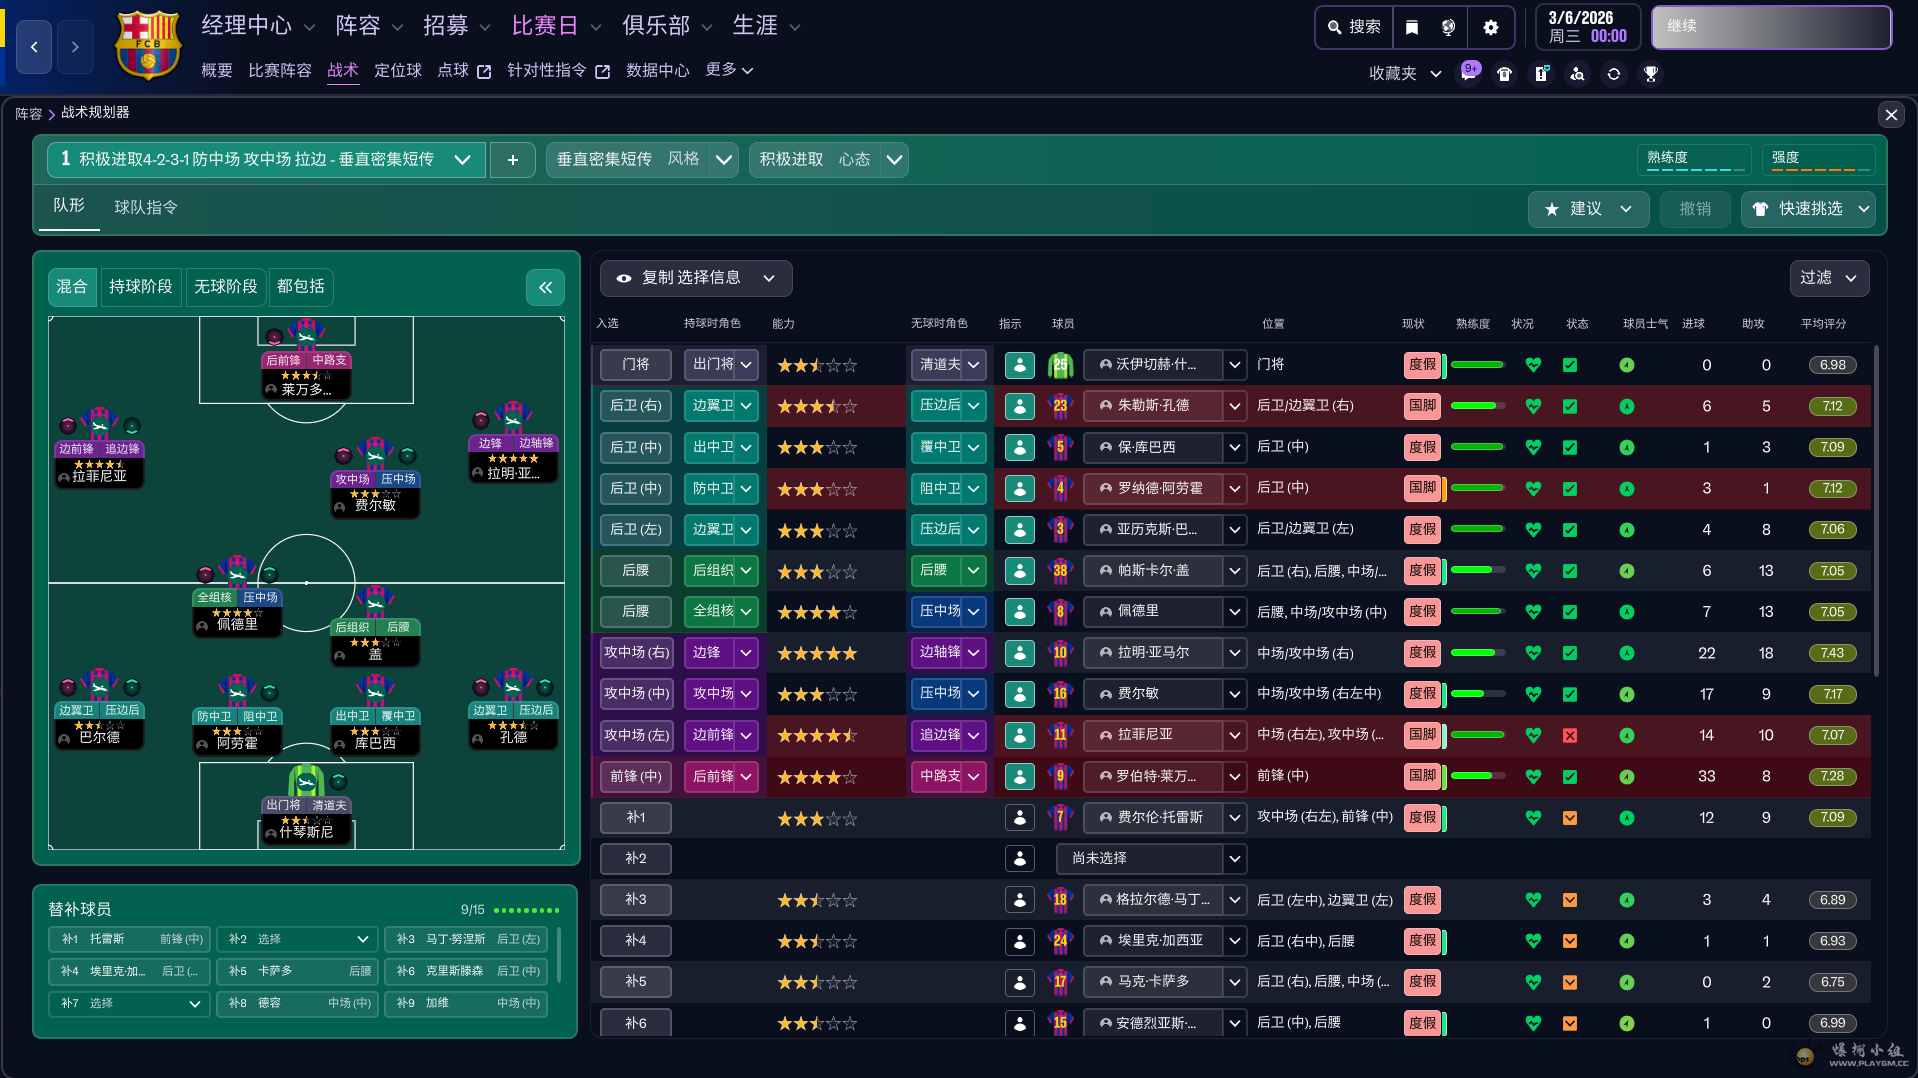The height and width of the screenshot is (1078, 1918).
Task: Toggle the status checkbox for 沃伊切赫 goalkeeper row
Action: pyautogui.click(x=1570, y=365)
